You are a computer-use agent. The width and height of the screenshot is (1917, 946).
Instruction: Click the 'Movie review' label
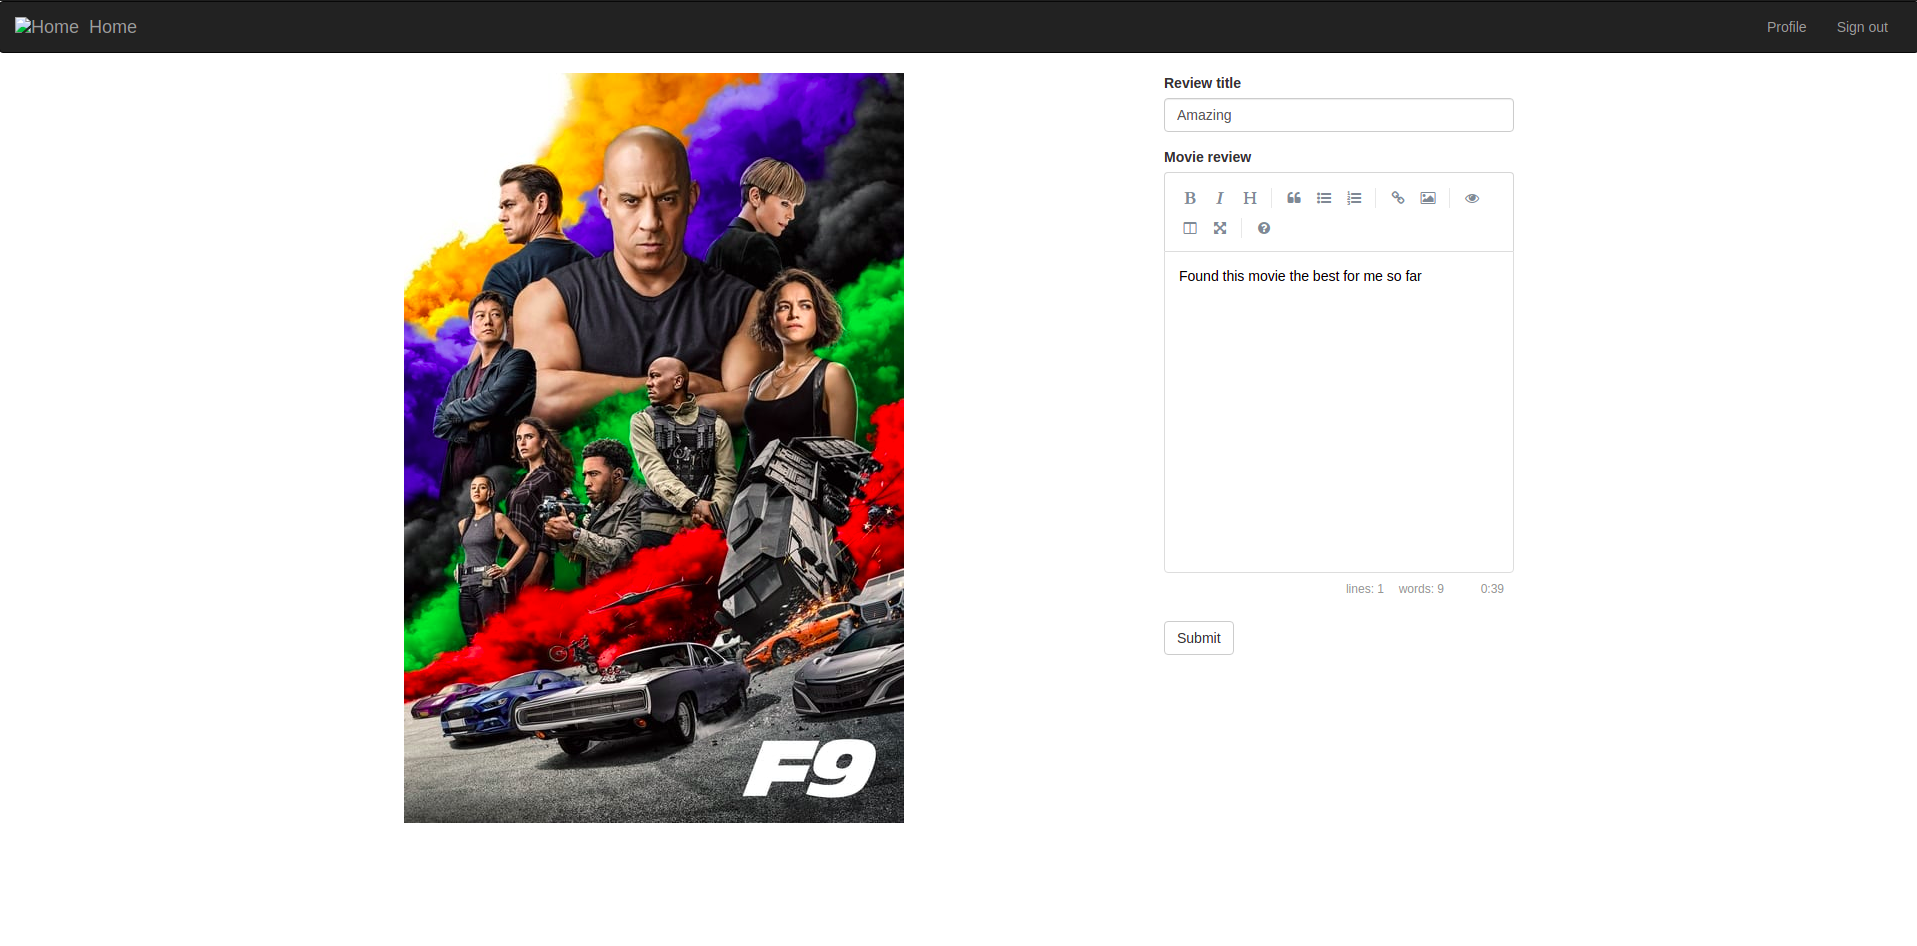1207,157
